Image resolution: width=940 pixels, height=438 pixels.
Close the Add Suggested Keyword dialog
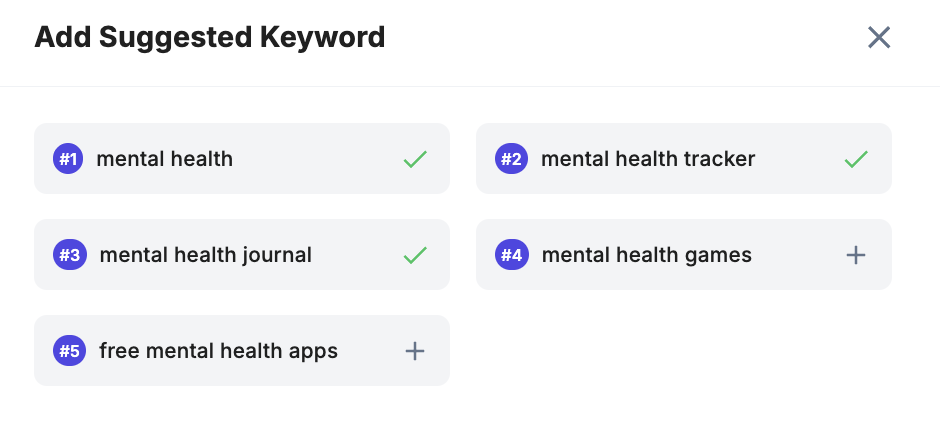(878, 38)
